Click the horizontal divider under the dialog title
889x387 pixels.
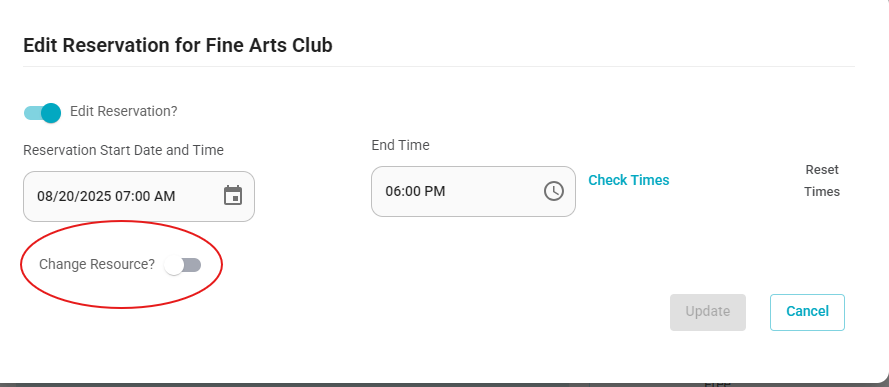[438, 66]
